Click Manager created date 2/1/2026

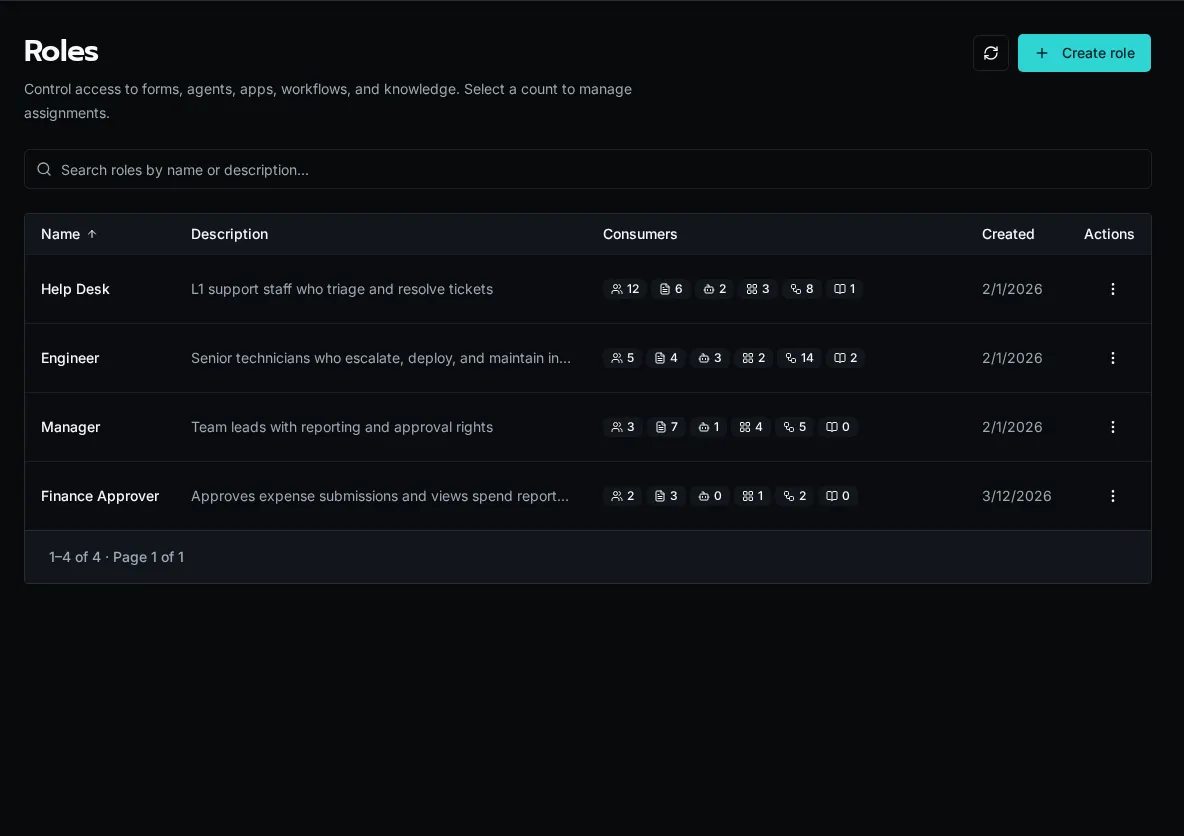(x=1012, y=427)
